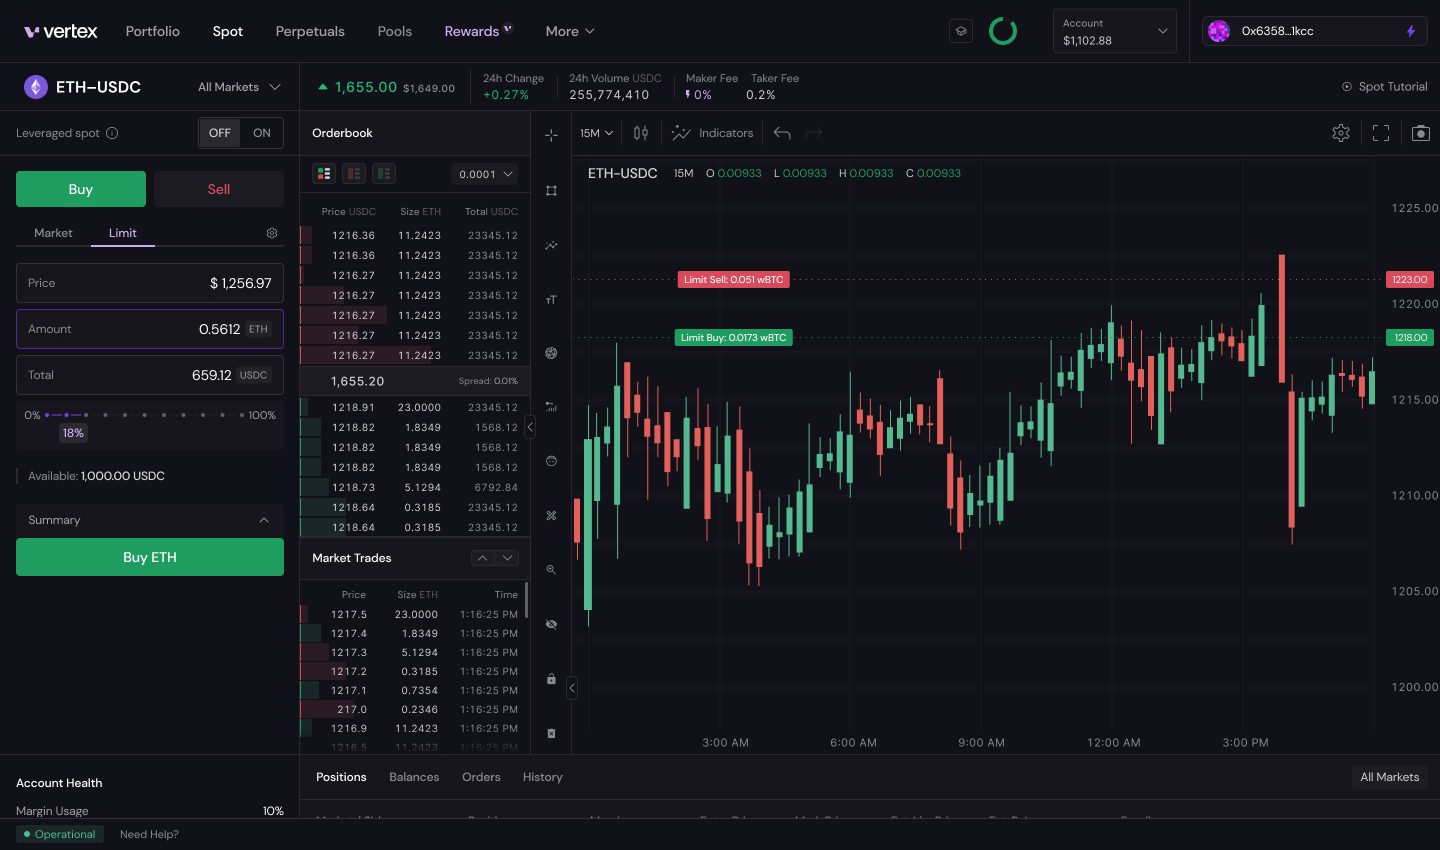1440x850 pixels.
Task: Lock all drawing tools
Action: 551,679
